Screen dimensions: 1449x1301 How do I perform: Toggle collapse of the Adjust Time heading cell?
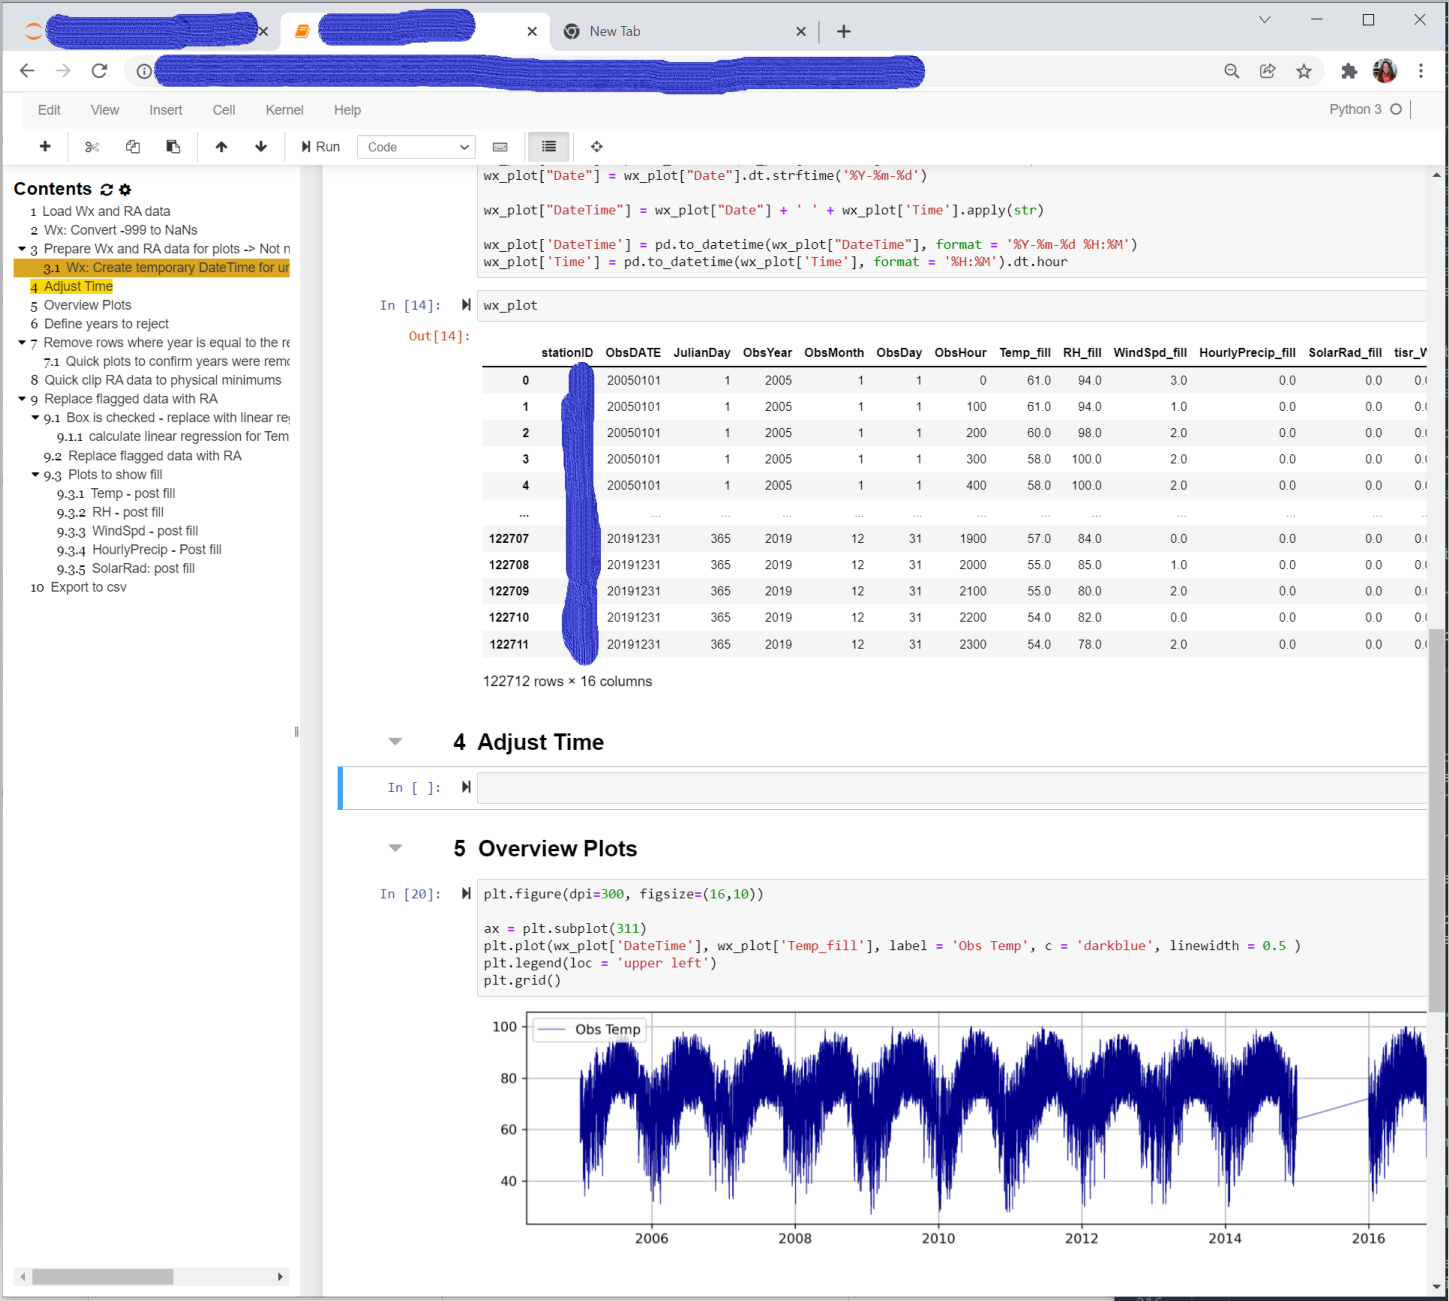(396, 741)
